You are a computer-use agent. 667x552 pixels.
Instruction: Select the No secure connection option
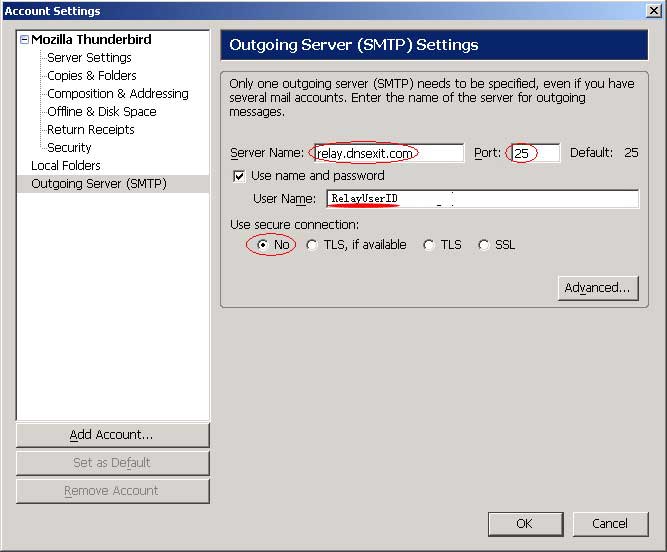(x=262, y=245)
